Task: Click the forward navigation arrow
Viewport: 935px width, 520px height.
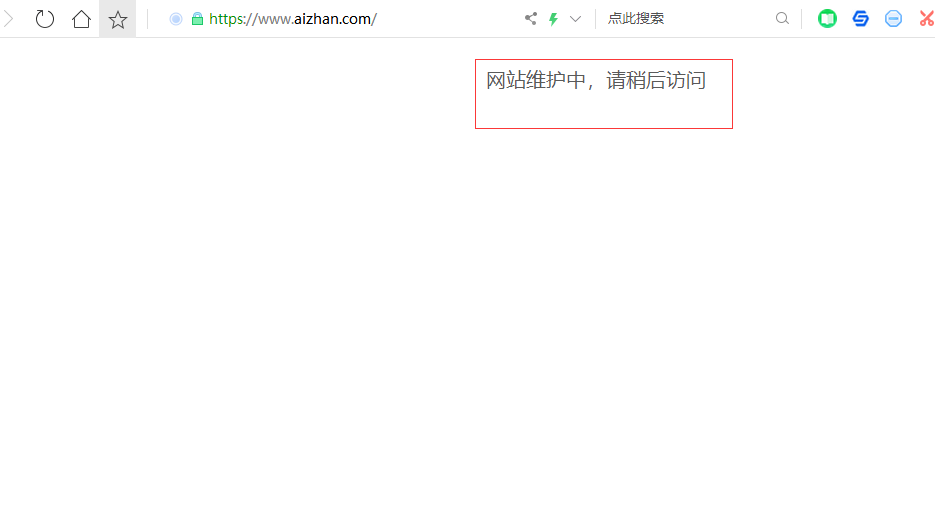Action: pos(8,19)
